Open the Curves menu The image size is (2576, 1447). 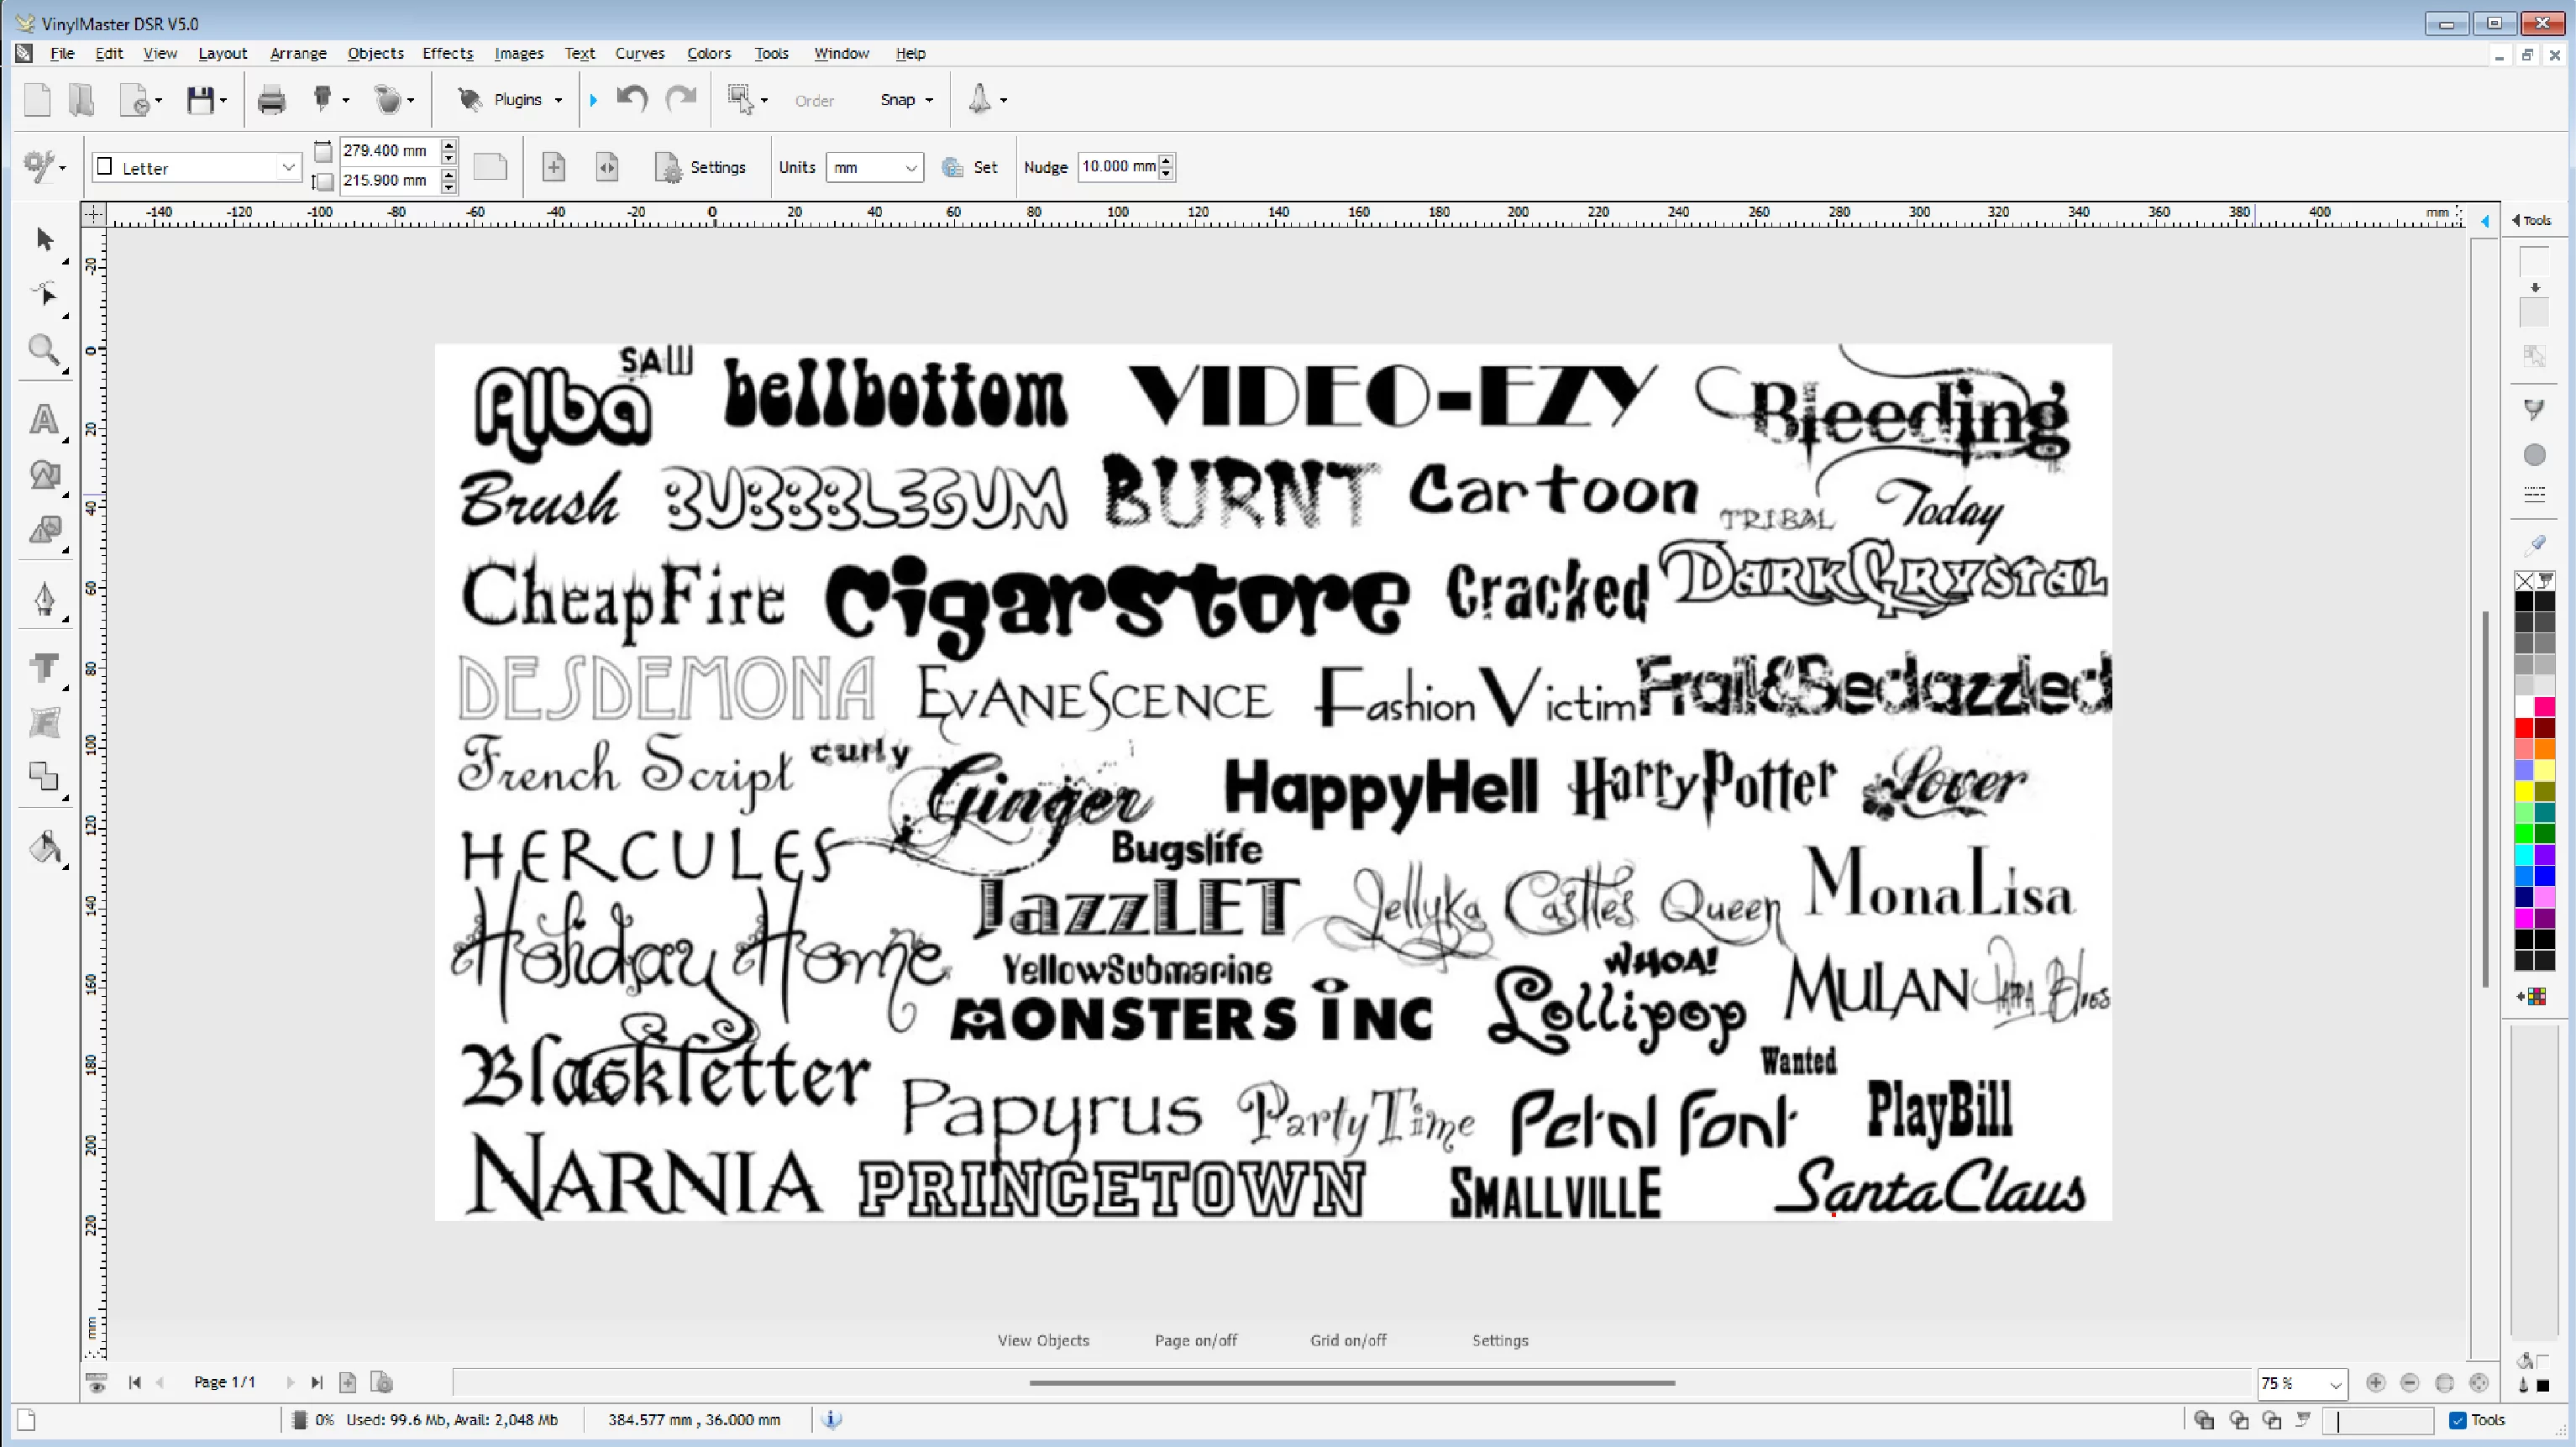[x=639, y=53]
